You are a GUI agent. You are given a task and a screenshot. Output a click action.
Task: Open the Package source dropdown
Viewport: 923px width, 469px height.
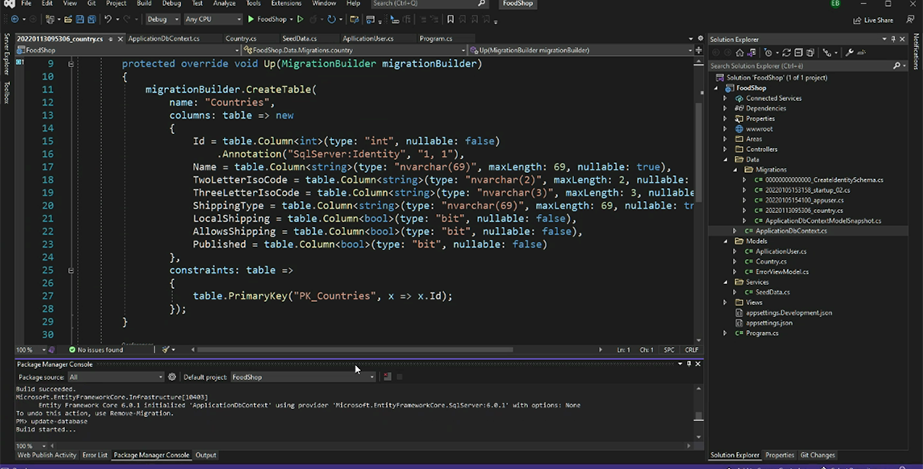click(x=115, y=377)
